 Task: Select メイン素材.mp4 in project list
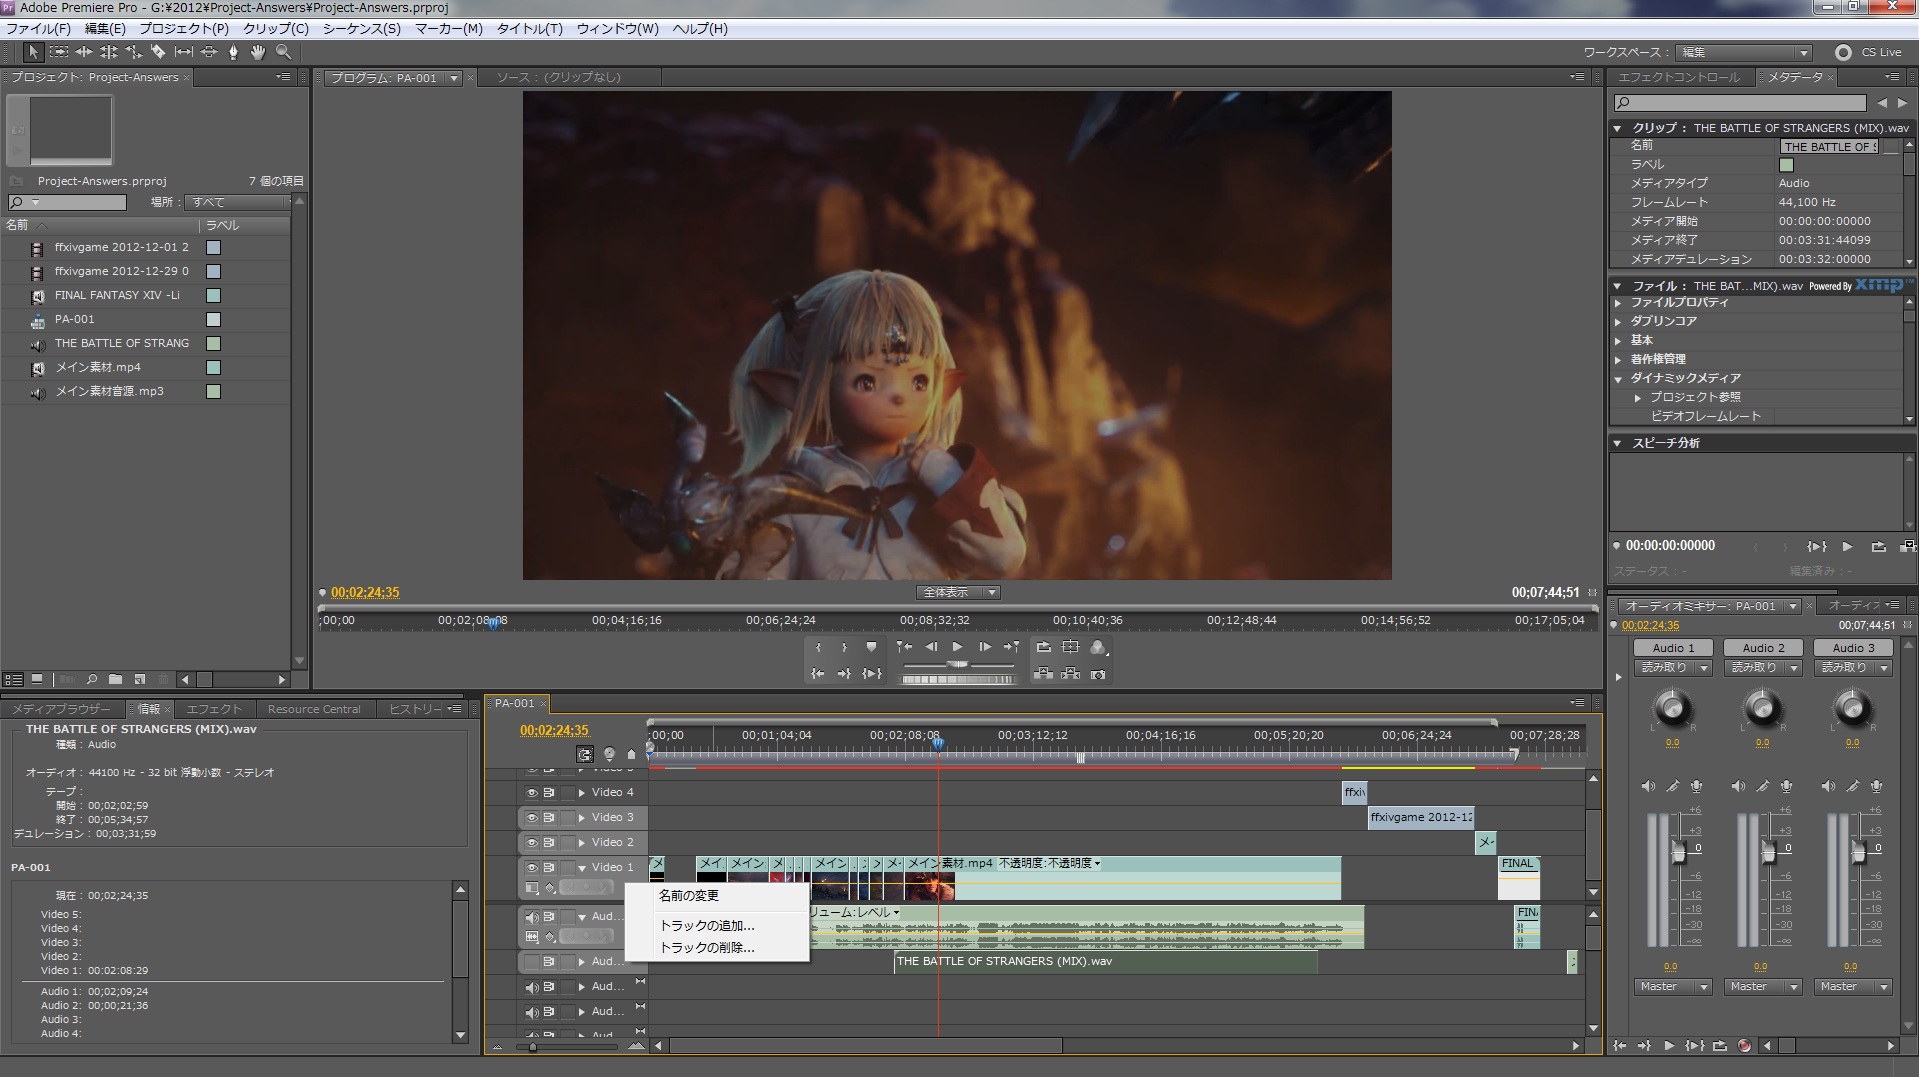coord(98,367)
